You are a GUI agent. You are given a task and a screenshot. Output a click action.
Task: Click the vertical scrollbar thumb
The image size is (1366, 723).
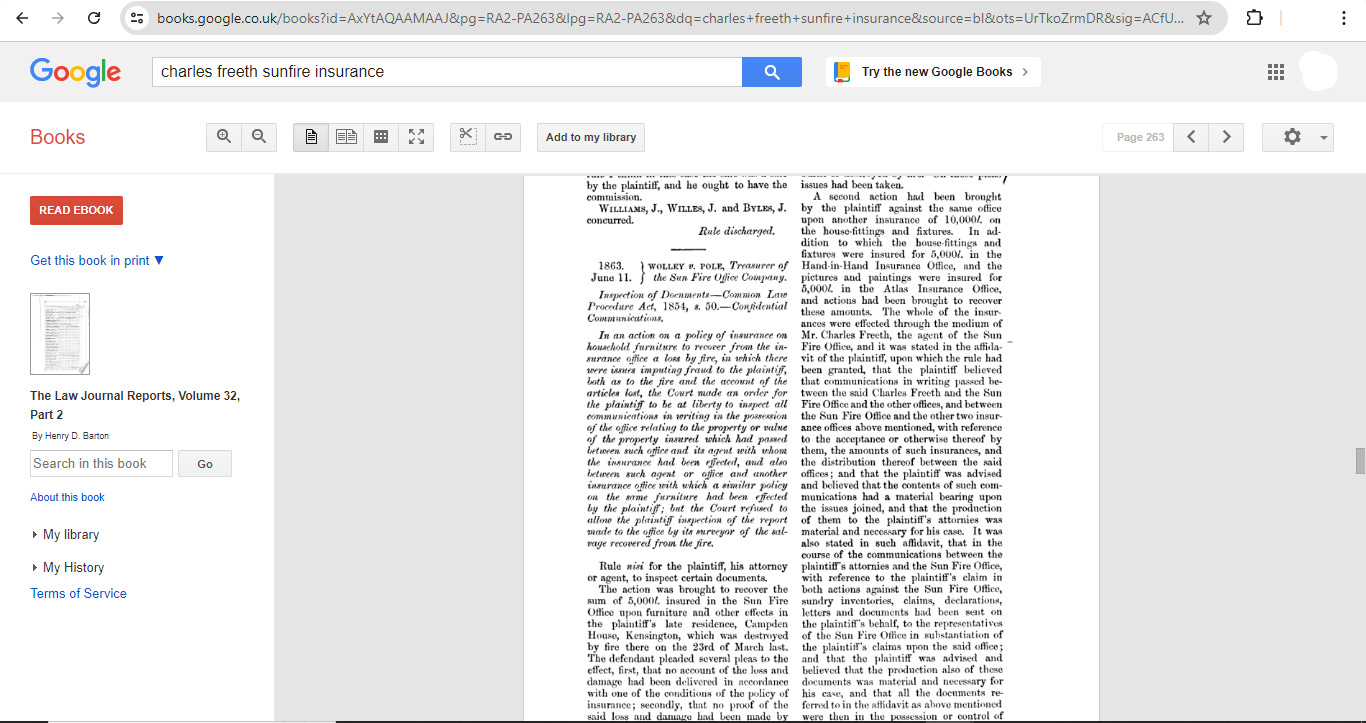point(1359,461)
